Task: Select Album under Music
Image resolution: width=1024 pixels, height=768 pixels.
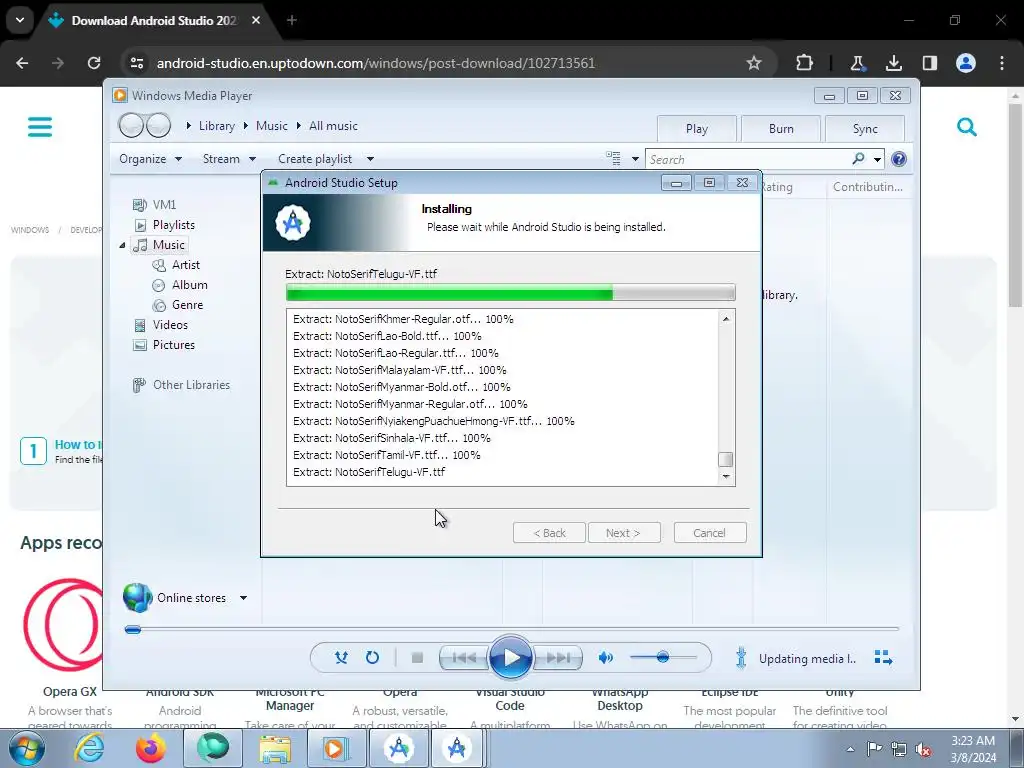Action: 189,285
